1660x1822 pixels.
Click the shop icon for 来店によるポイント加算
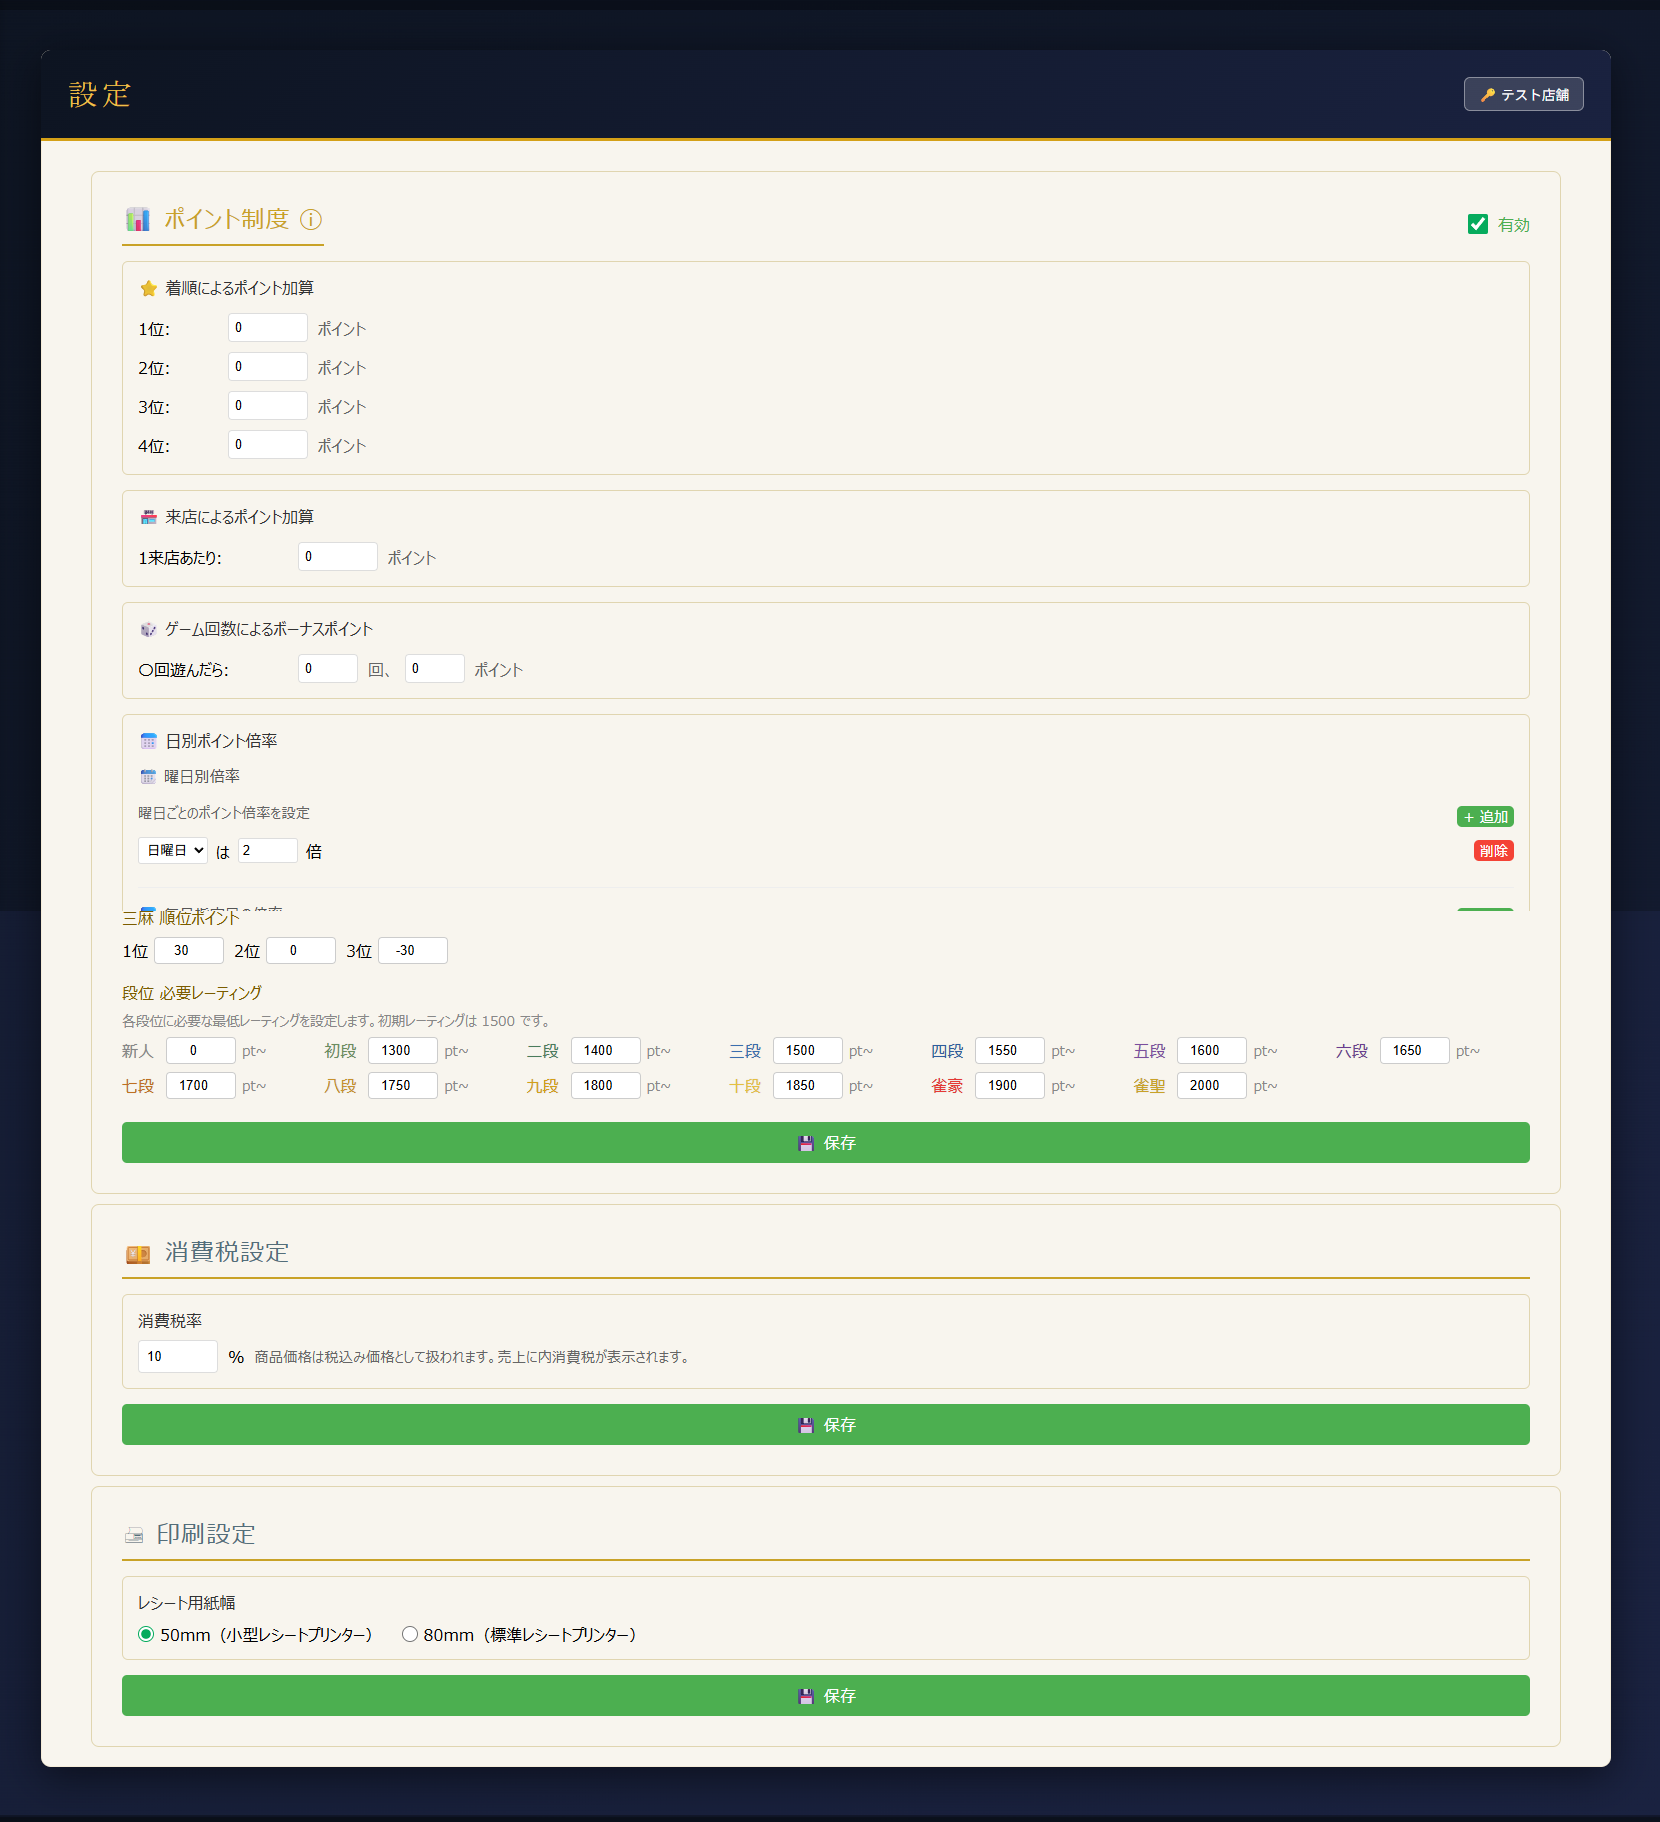tap(149, 517)
